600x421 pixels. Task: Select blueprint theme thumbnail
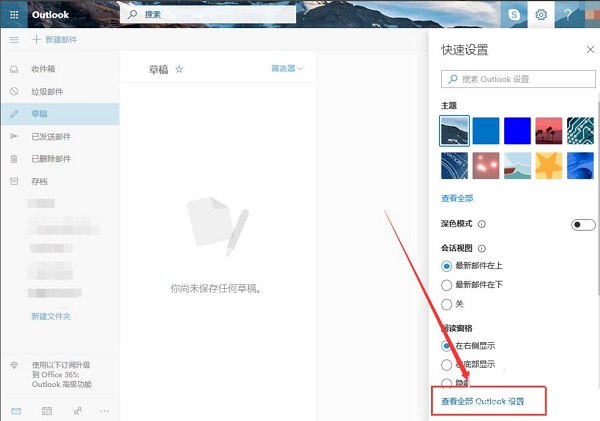pos(455,166)
